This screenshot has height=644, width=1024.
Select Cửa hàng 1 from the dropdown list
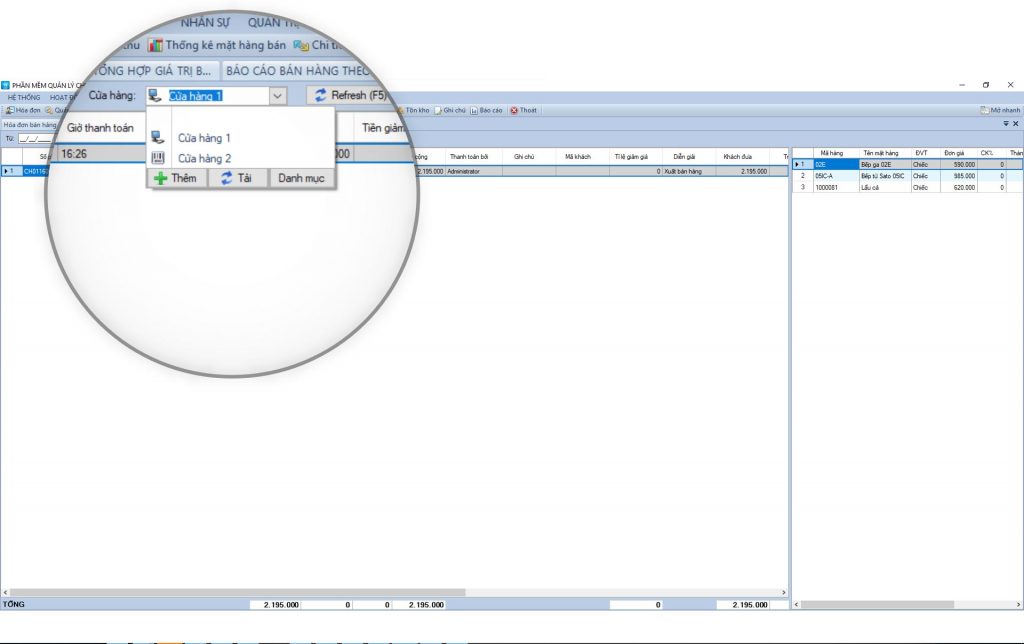[x=204, y=138]
